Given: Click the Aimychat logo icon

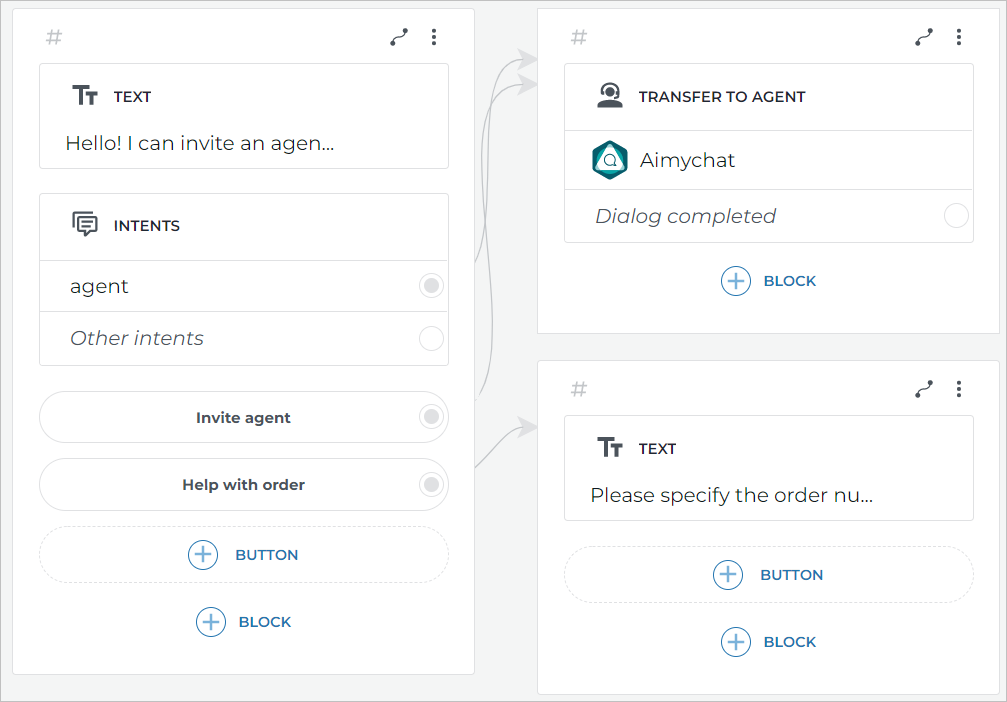Looking at the screenshot, I should tap(609, 160).
